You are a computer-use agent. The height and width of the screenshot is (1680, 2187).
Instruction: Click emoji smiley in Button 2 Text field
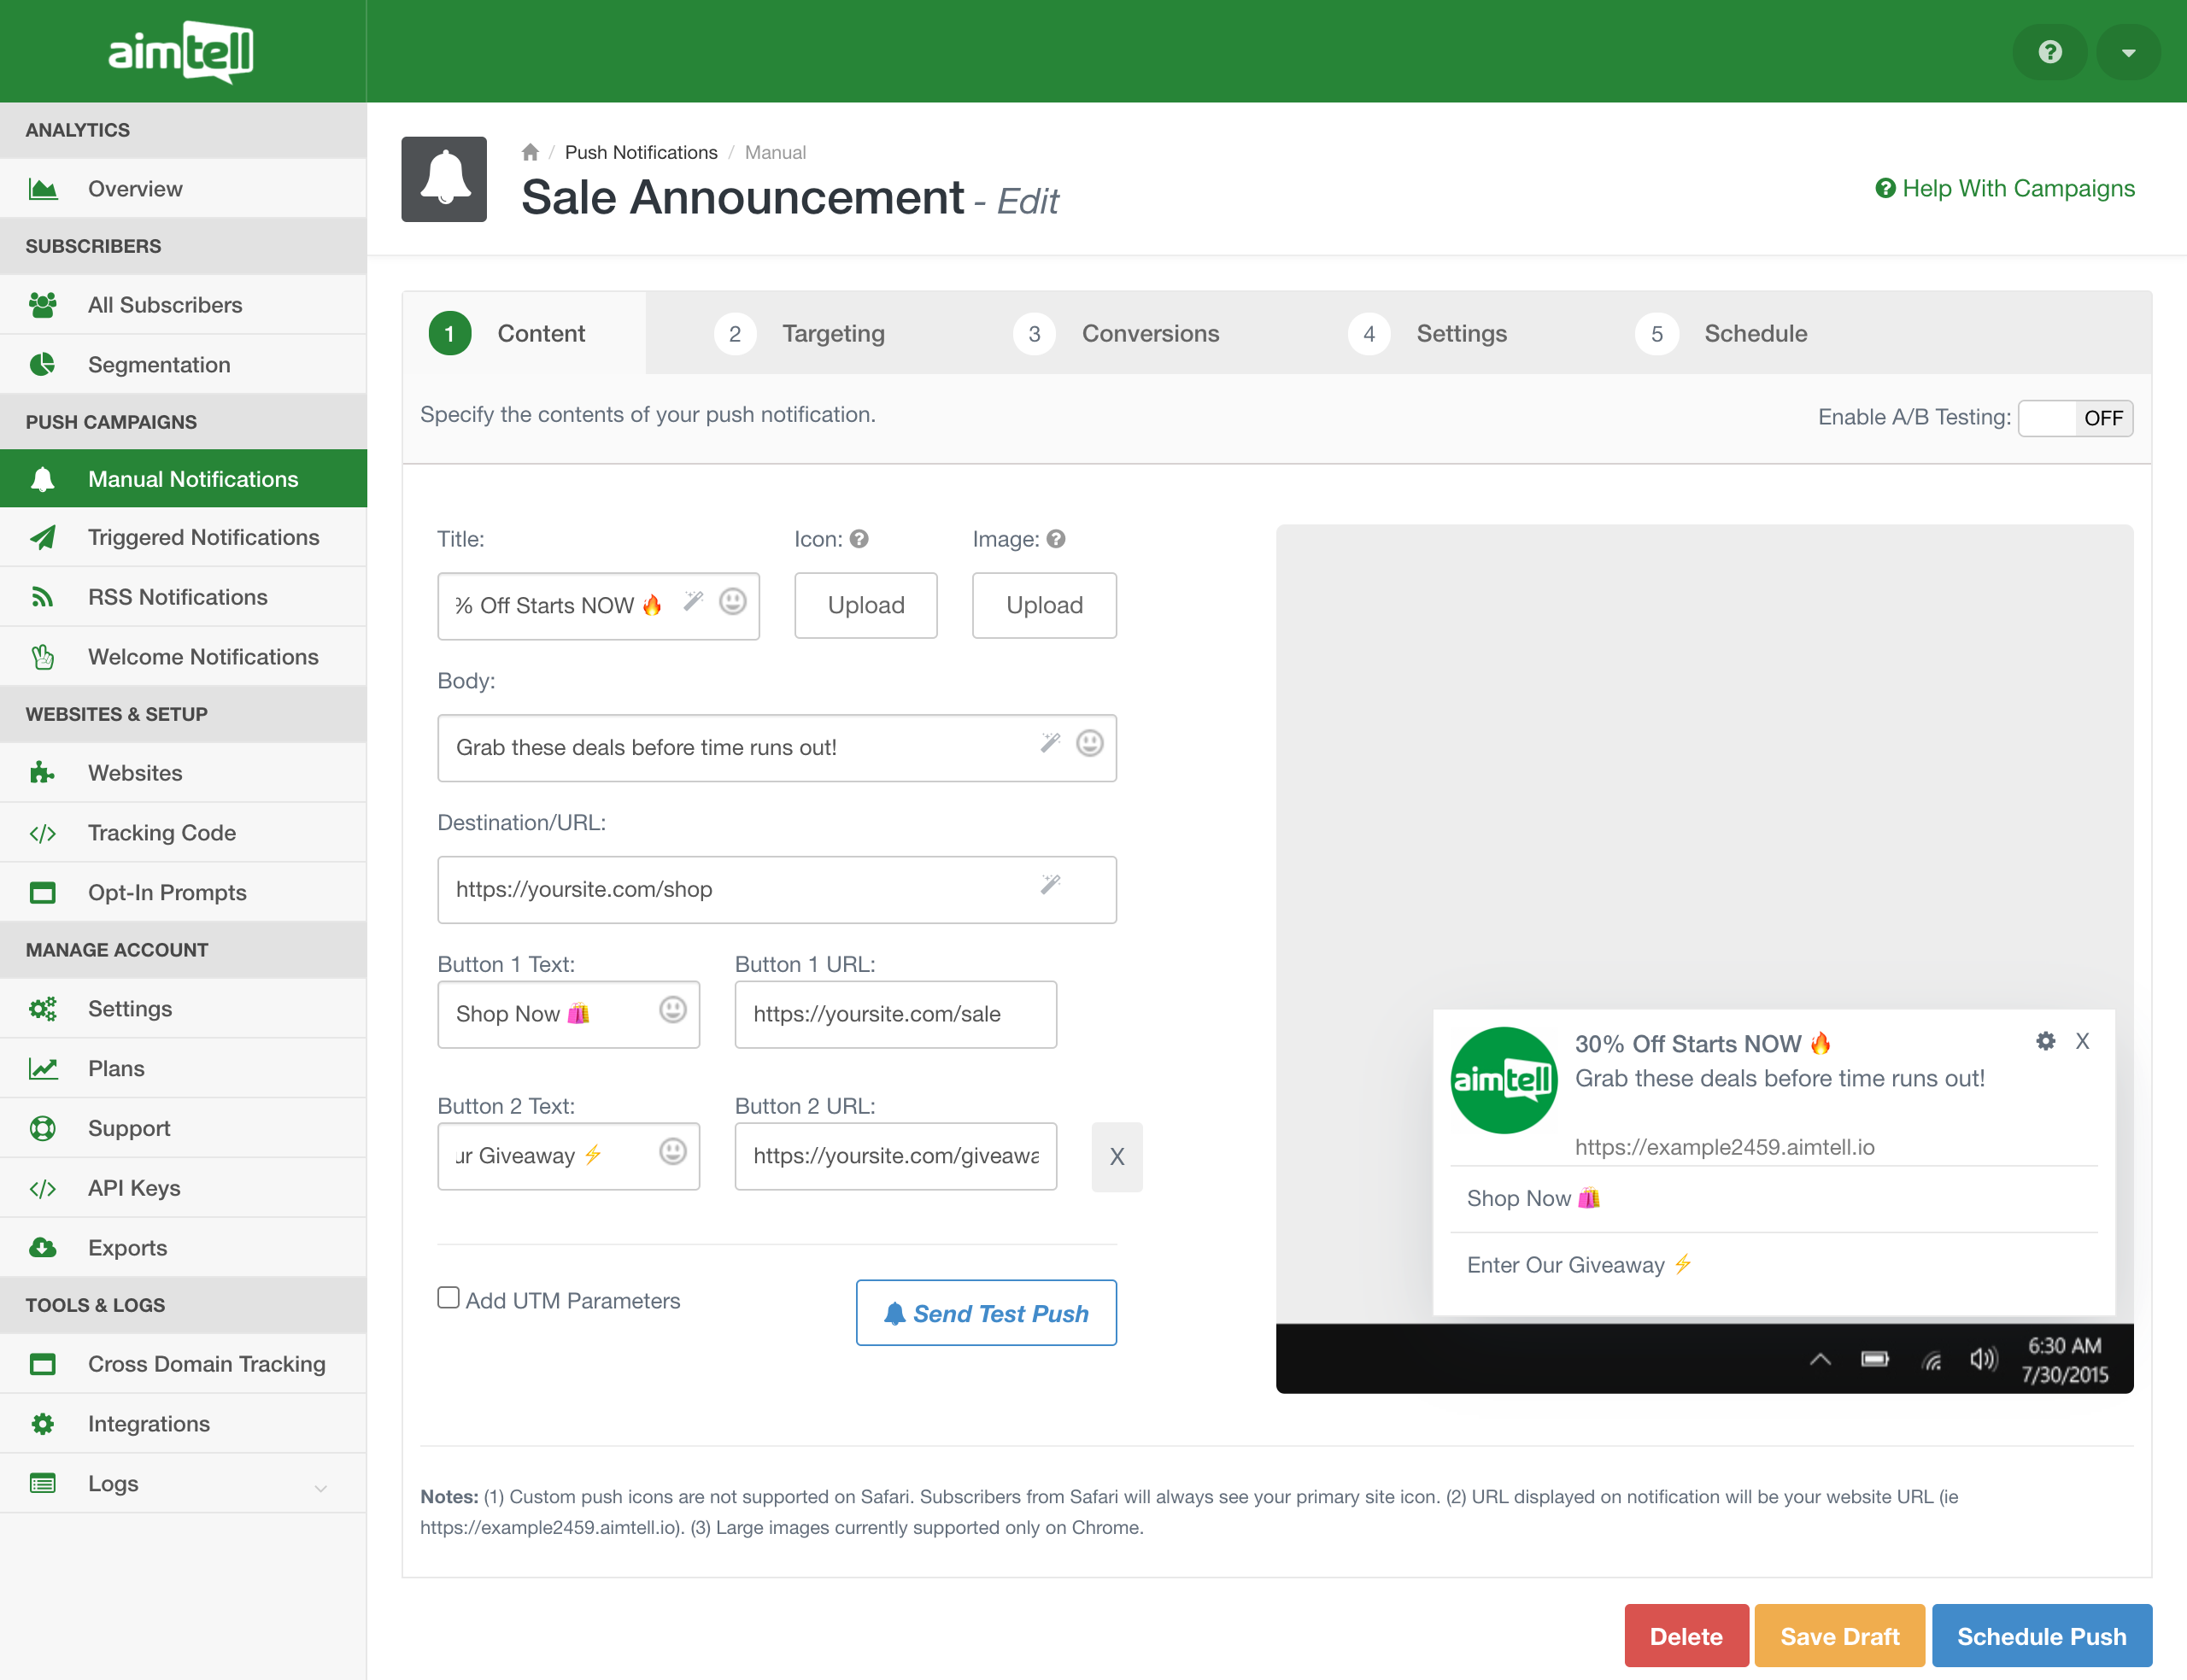pos(672,1152)
